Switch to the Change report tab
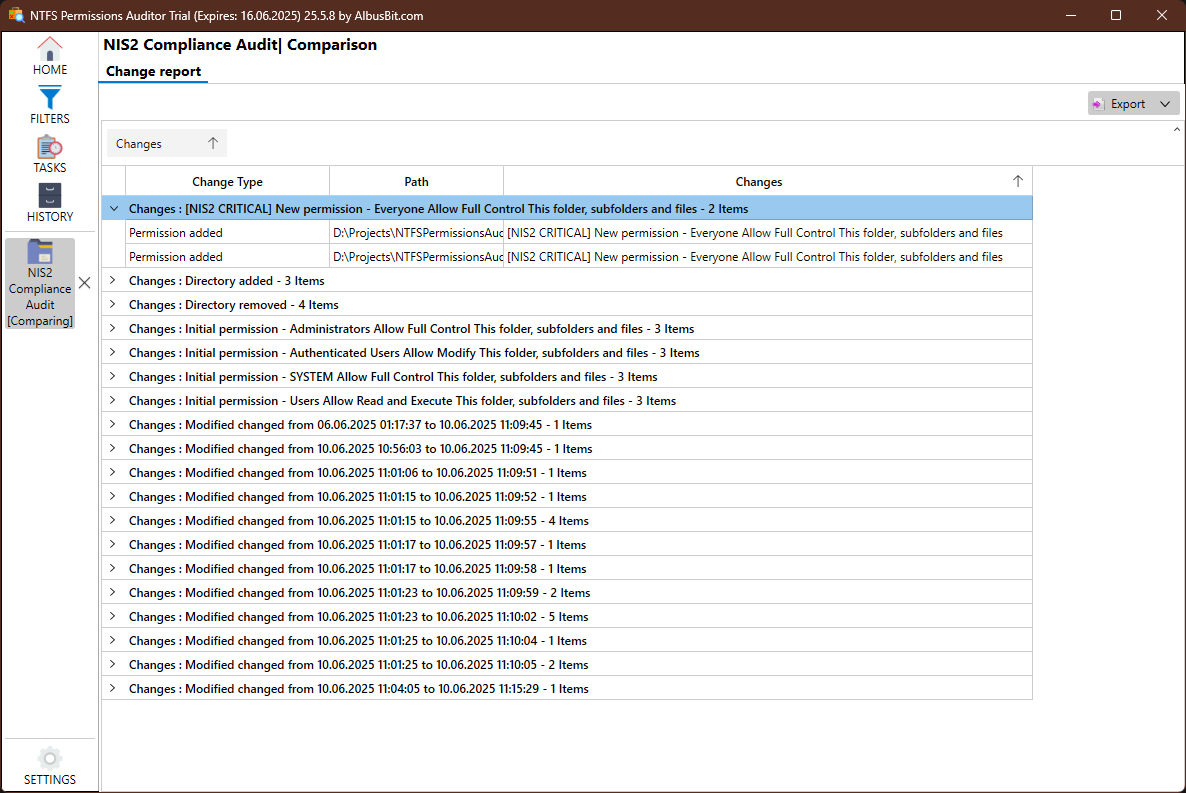 (154, 71)
